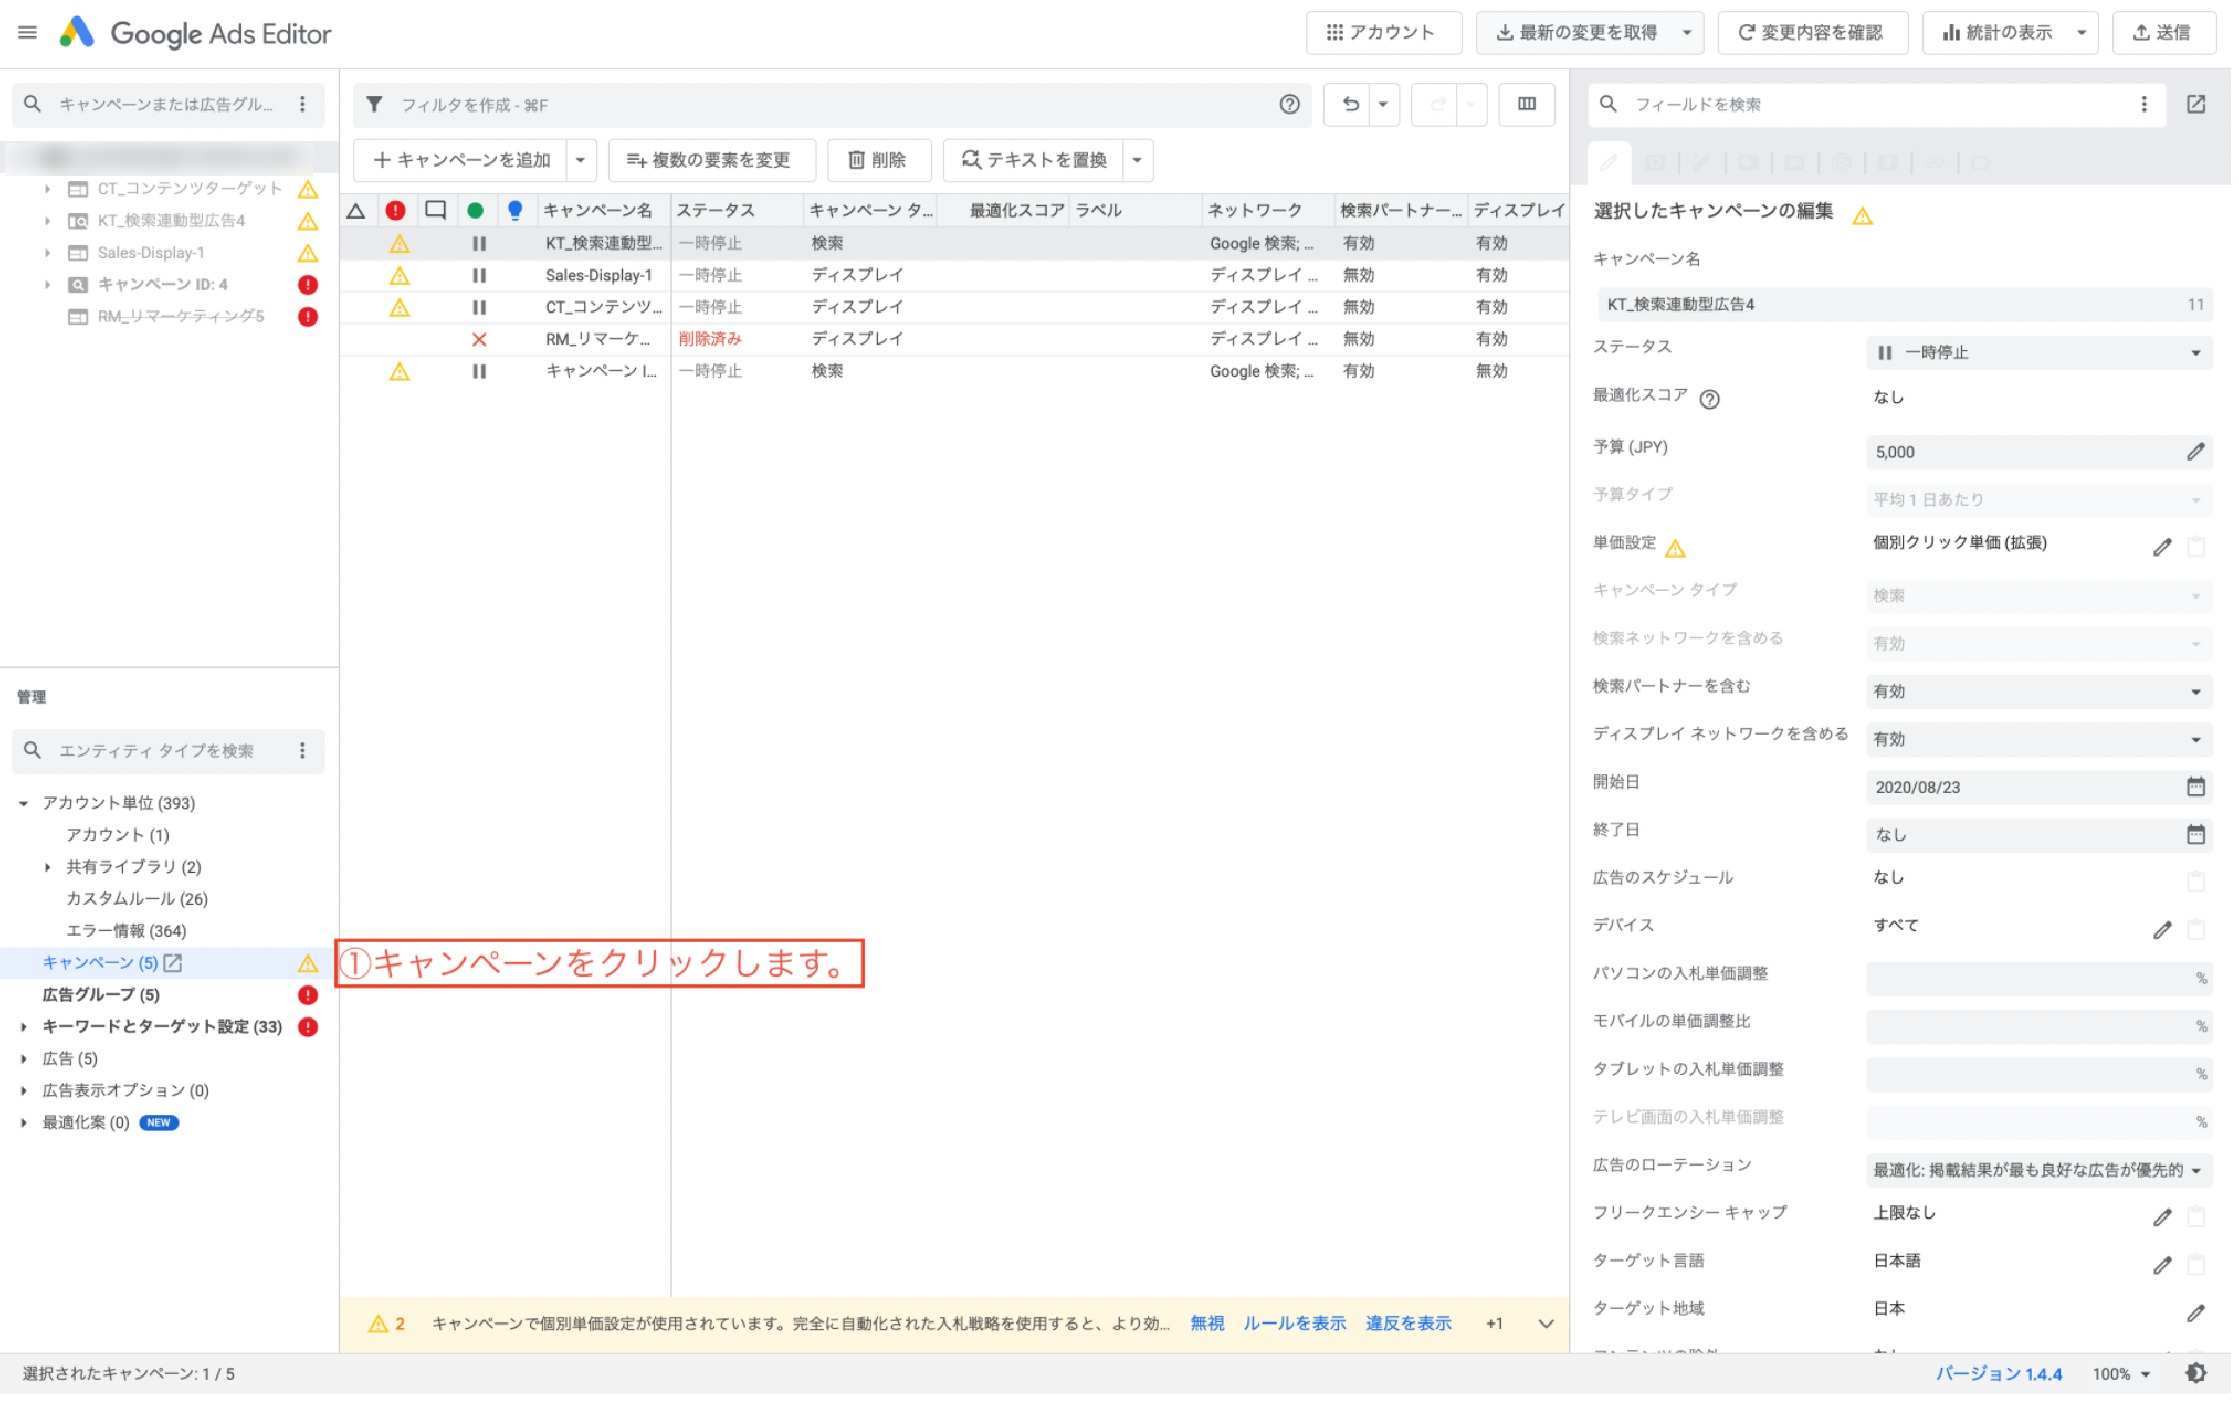2239x1407 pixels.
Task: Open the アカウント menu at the top
Action: 1384,32
